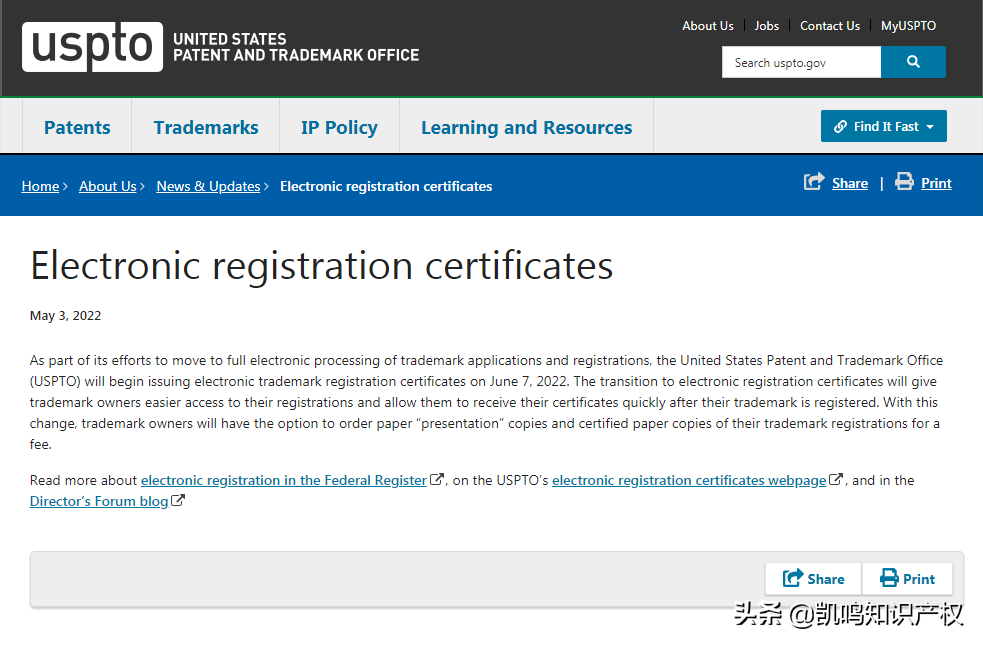Image resolution: width=983 pixels, height=646 pixels.
Task: Click the May 3, 2022 date
Action: (x=65, y=315)
